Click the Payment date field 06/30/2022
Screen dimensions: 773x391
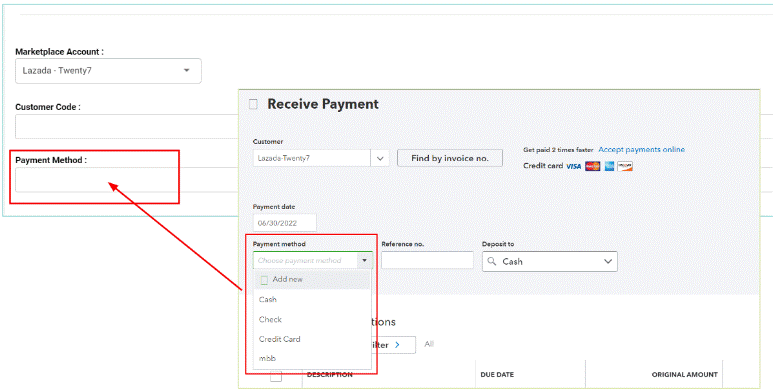point(284,223)
